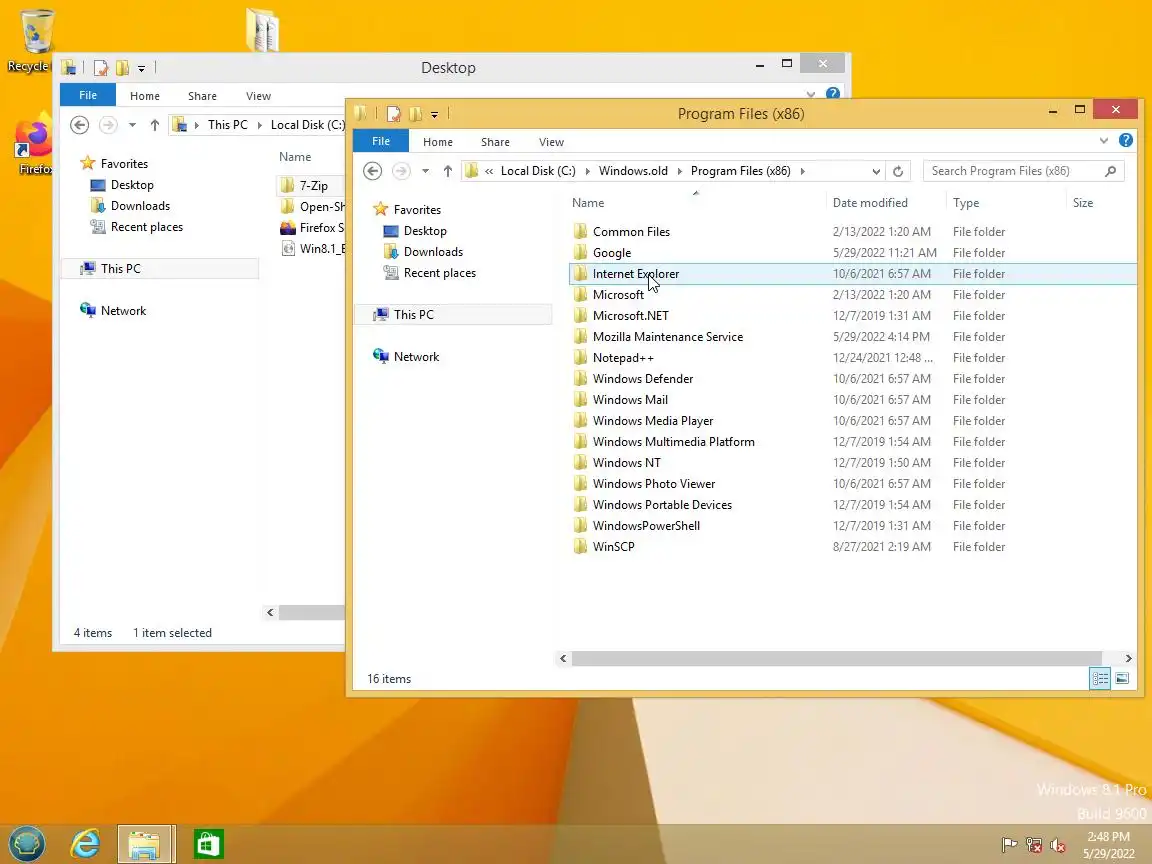This screenshot has height=864, width=1152.
Task: Open Home tab in Desktop window
Action: click(x=145, y=96)
